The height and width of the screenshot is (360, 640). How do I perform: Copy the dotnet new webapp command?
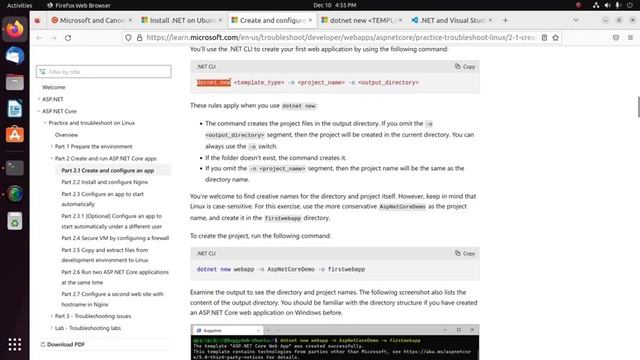coord(465,253)
